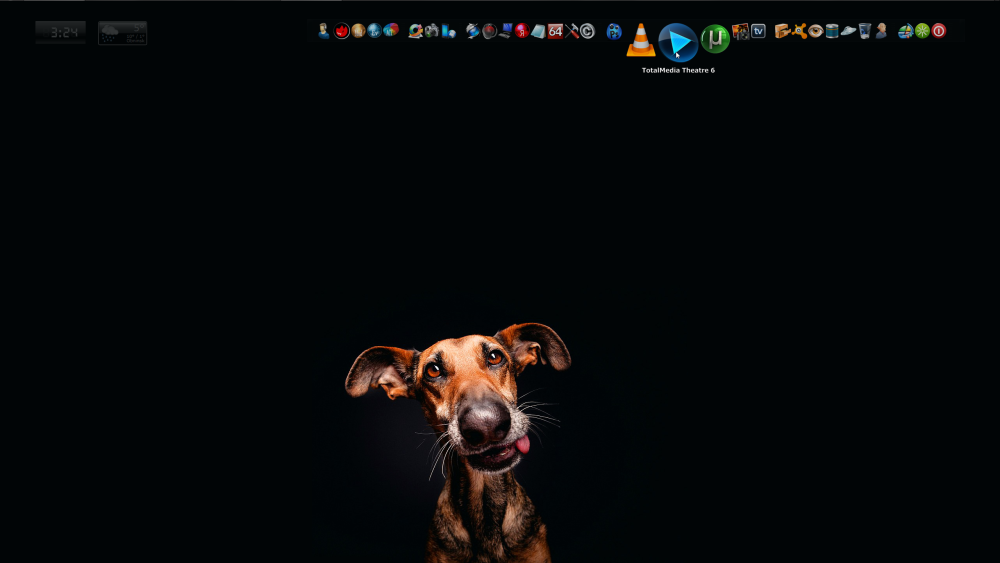Open the weather widget showing 5°
1000x563 pixels.
tap(122, 32)
